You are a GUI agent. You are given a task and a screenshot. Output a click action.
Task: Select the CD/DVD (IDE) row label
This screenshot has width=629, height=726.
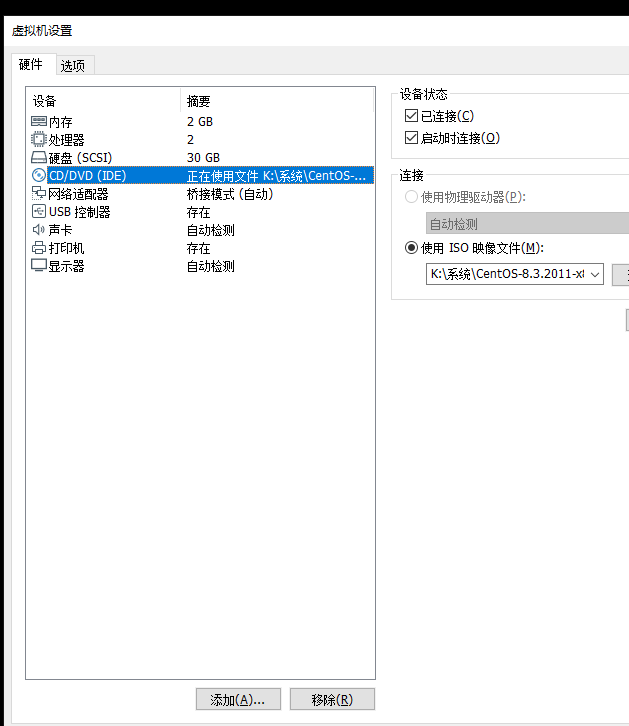tap(87, 176)
